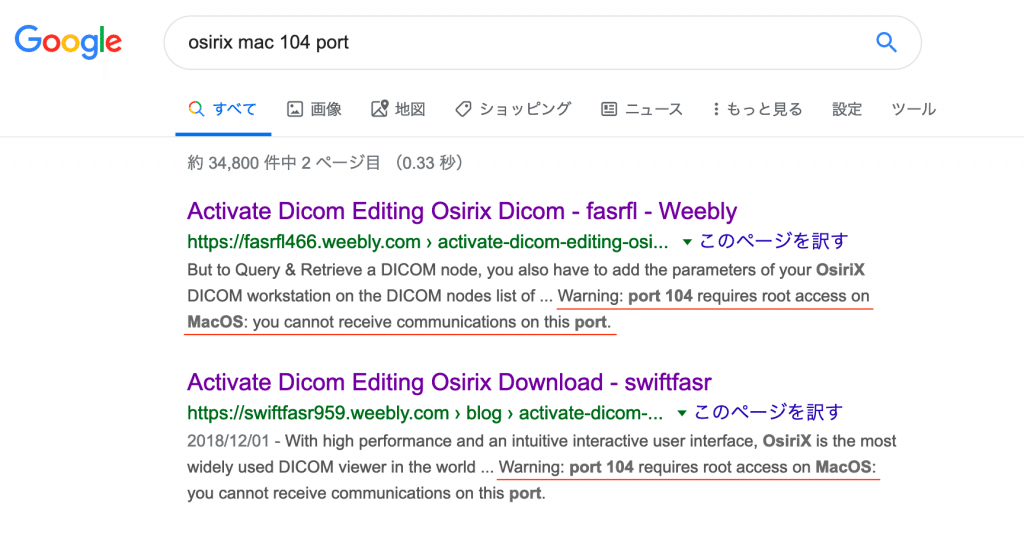Select the すべて tab
Screen dimensions: 1024x533
click(x=223, y=109)
